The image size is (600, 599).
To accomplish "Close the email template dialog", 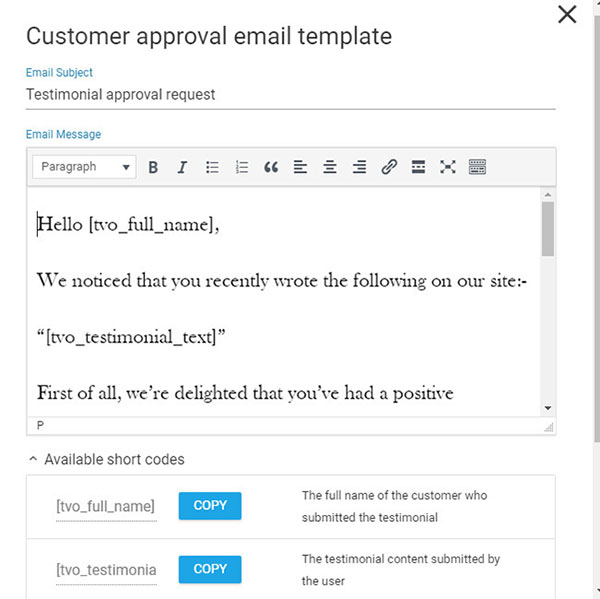I will tap(567, 14).
